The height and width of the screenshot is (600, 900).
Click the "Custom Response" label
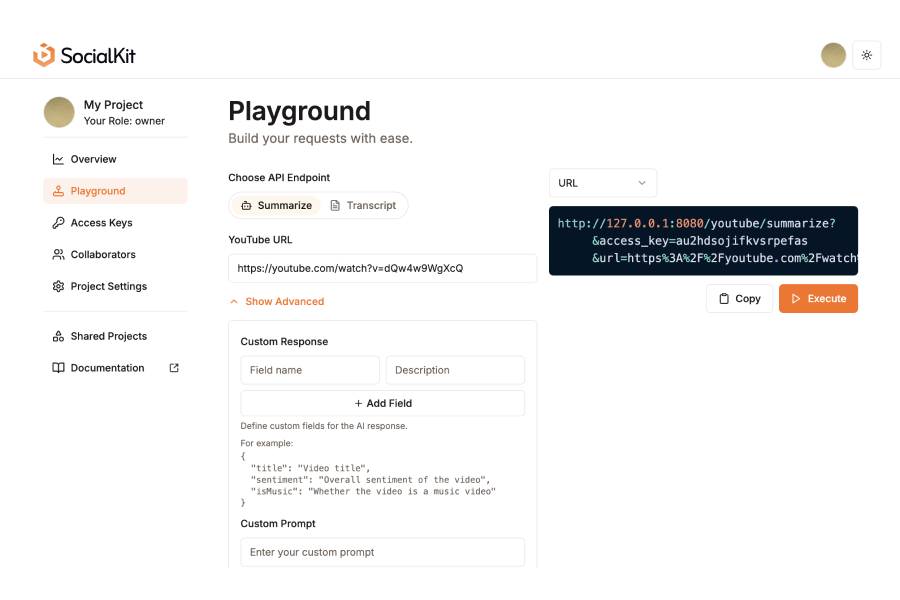coord(284,342)
